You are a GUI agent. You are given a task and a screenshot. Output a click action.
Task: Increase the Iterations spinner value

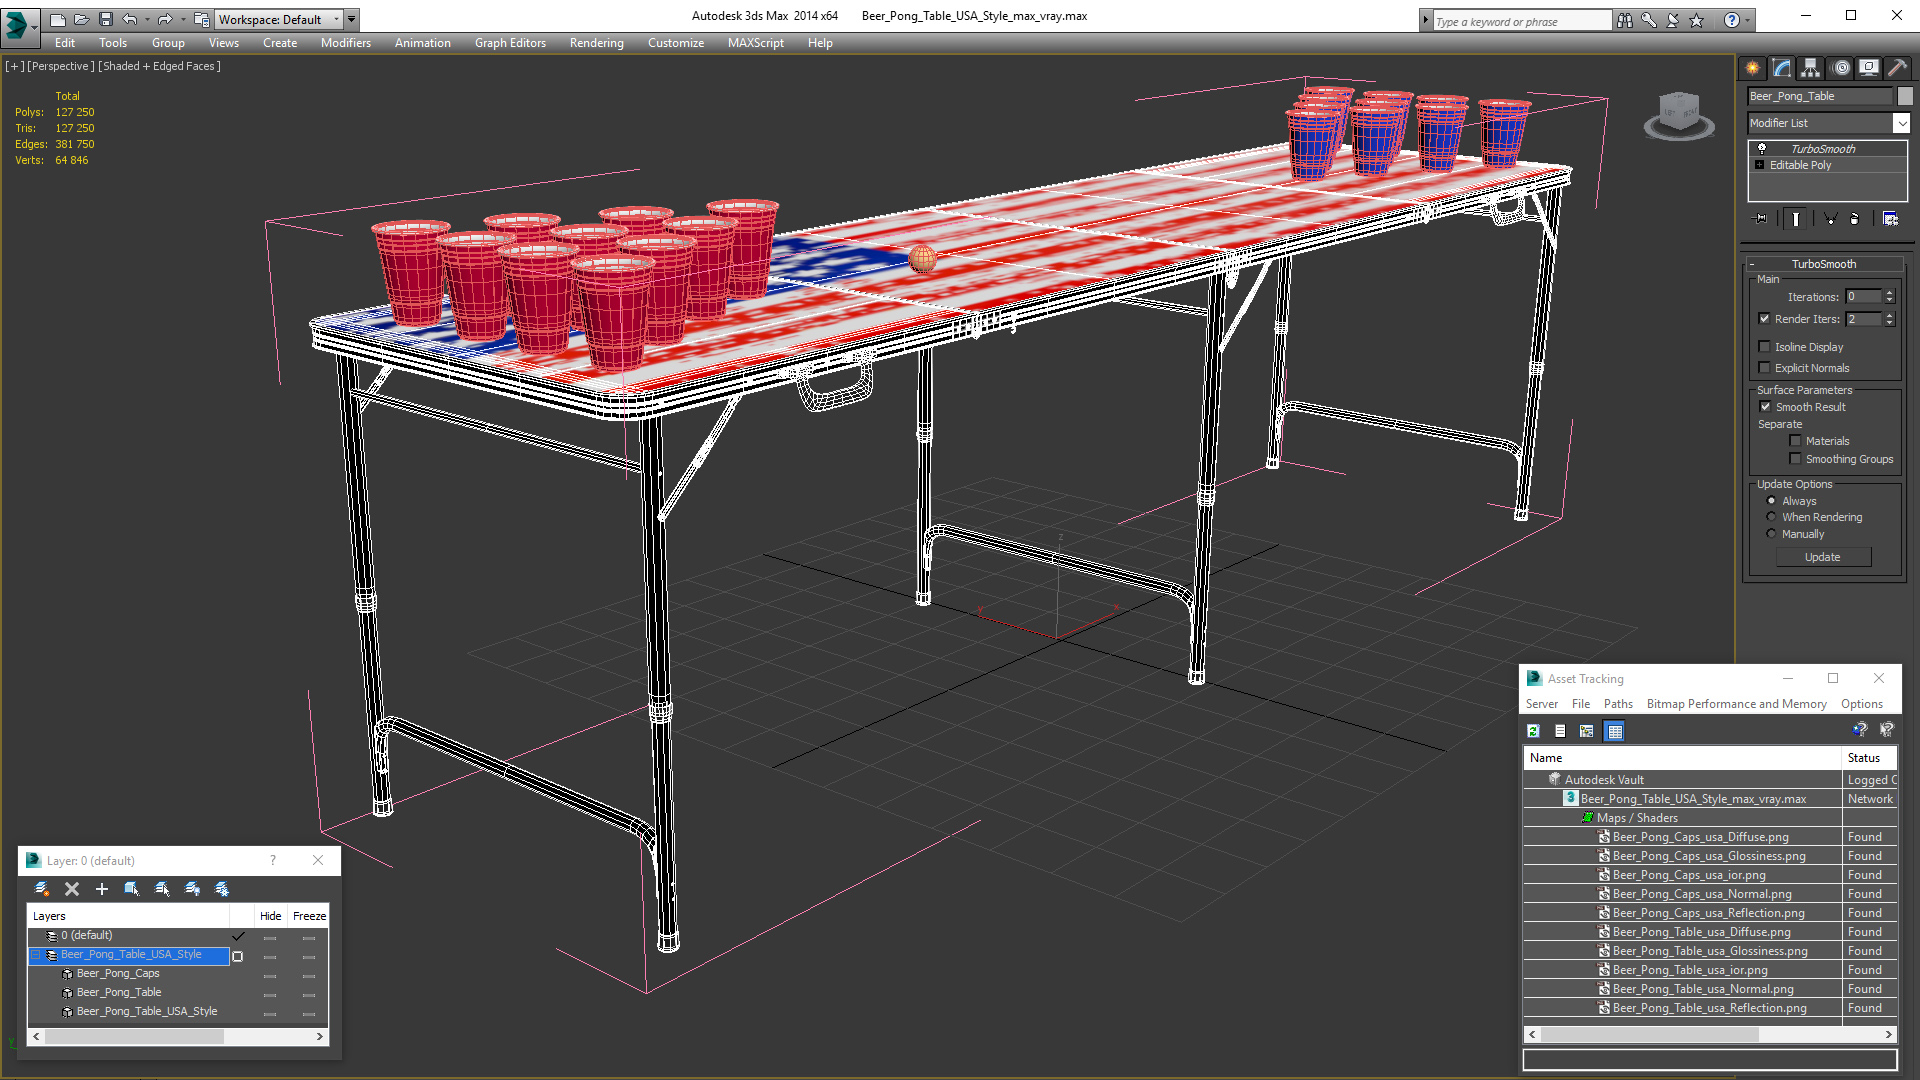tap(1889, 293)
